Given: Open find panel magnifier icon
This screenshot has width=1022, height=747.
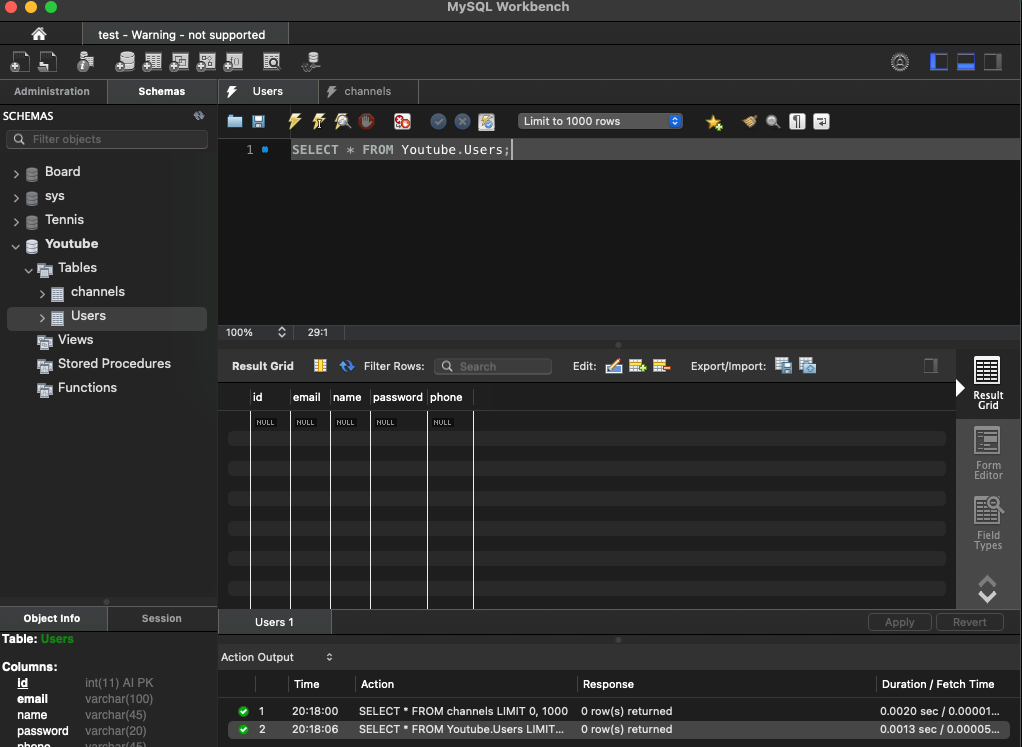Looking at the screenshot, I should point(773,121).
